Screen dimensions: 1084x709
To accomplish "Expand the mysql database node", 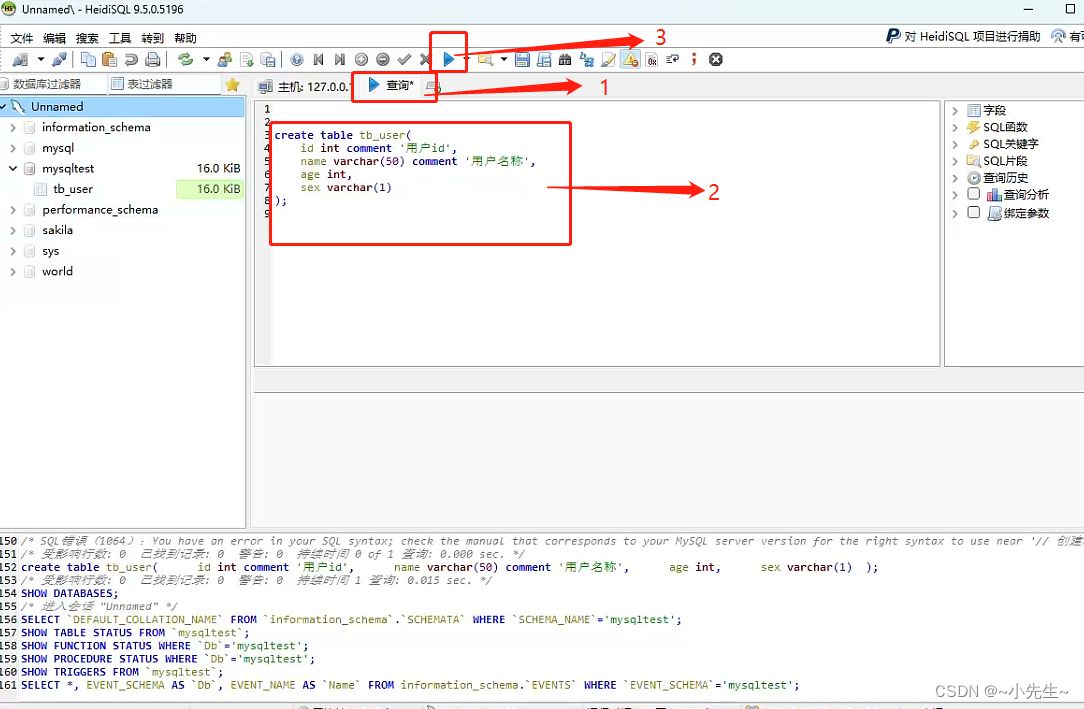I will click(12, 149).
